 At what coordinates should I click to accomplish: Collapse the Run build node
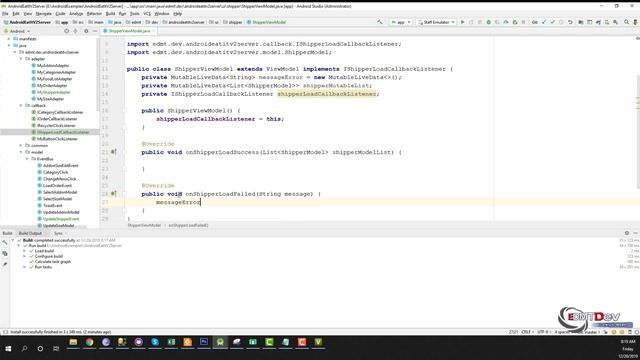[x=19, y=246]
